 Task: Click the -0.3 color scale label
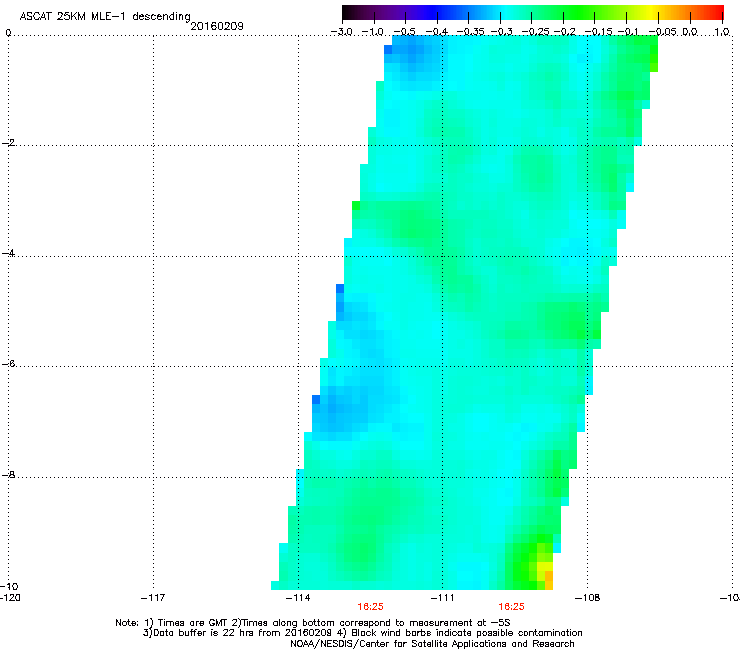pos(502,32)
